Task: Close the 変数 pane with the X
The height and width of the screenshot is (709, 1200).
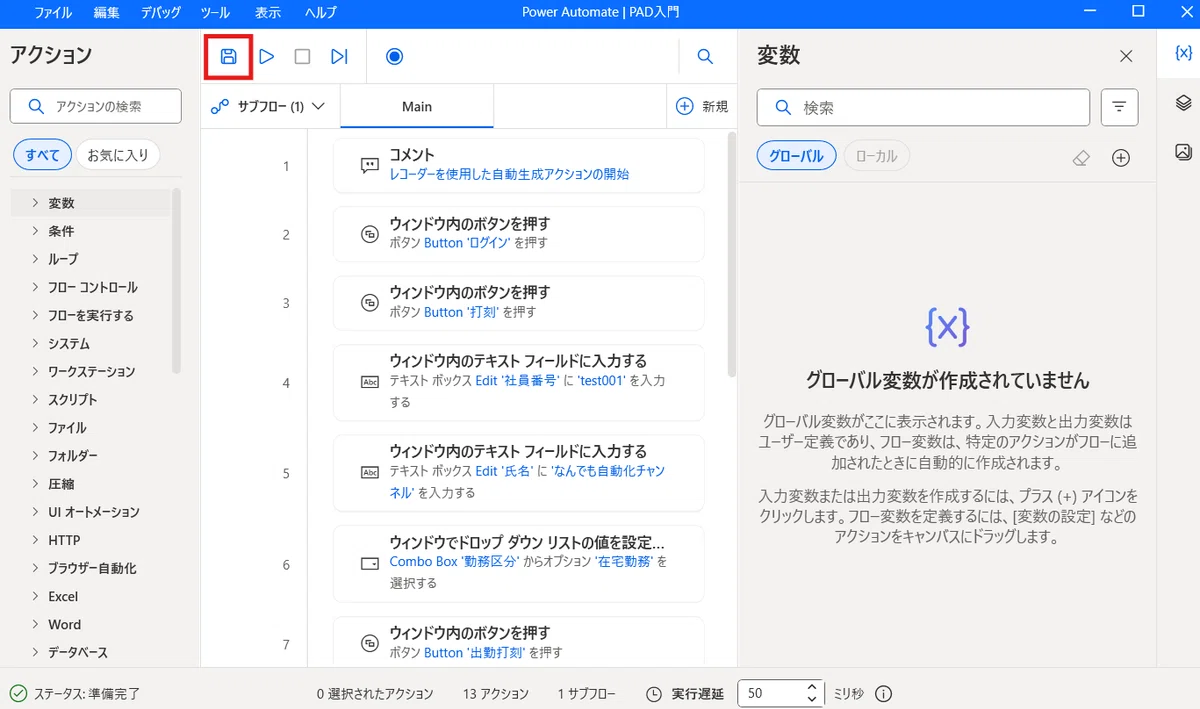Action: coord(1126,56)
